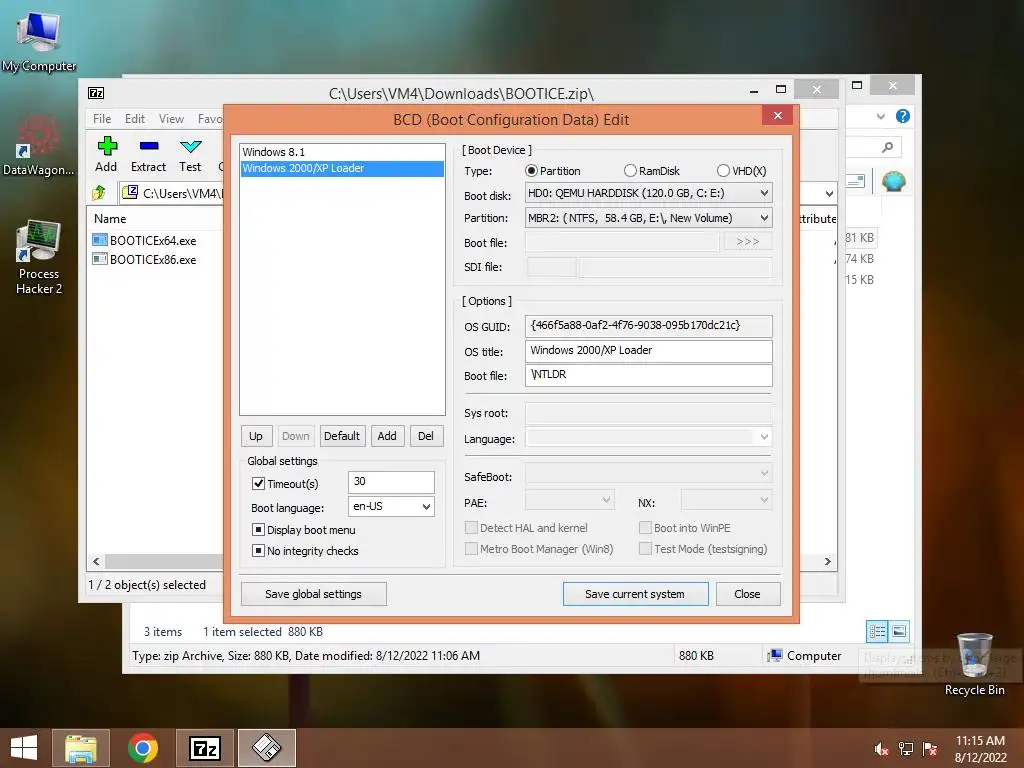Set entry as Default
Screen dimensions: 1024x768
coord(342,436)
